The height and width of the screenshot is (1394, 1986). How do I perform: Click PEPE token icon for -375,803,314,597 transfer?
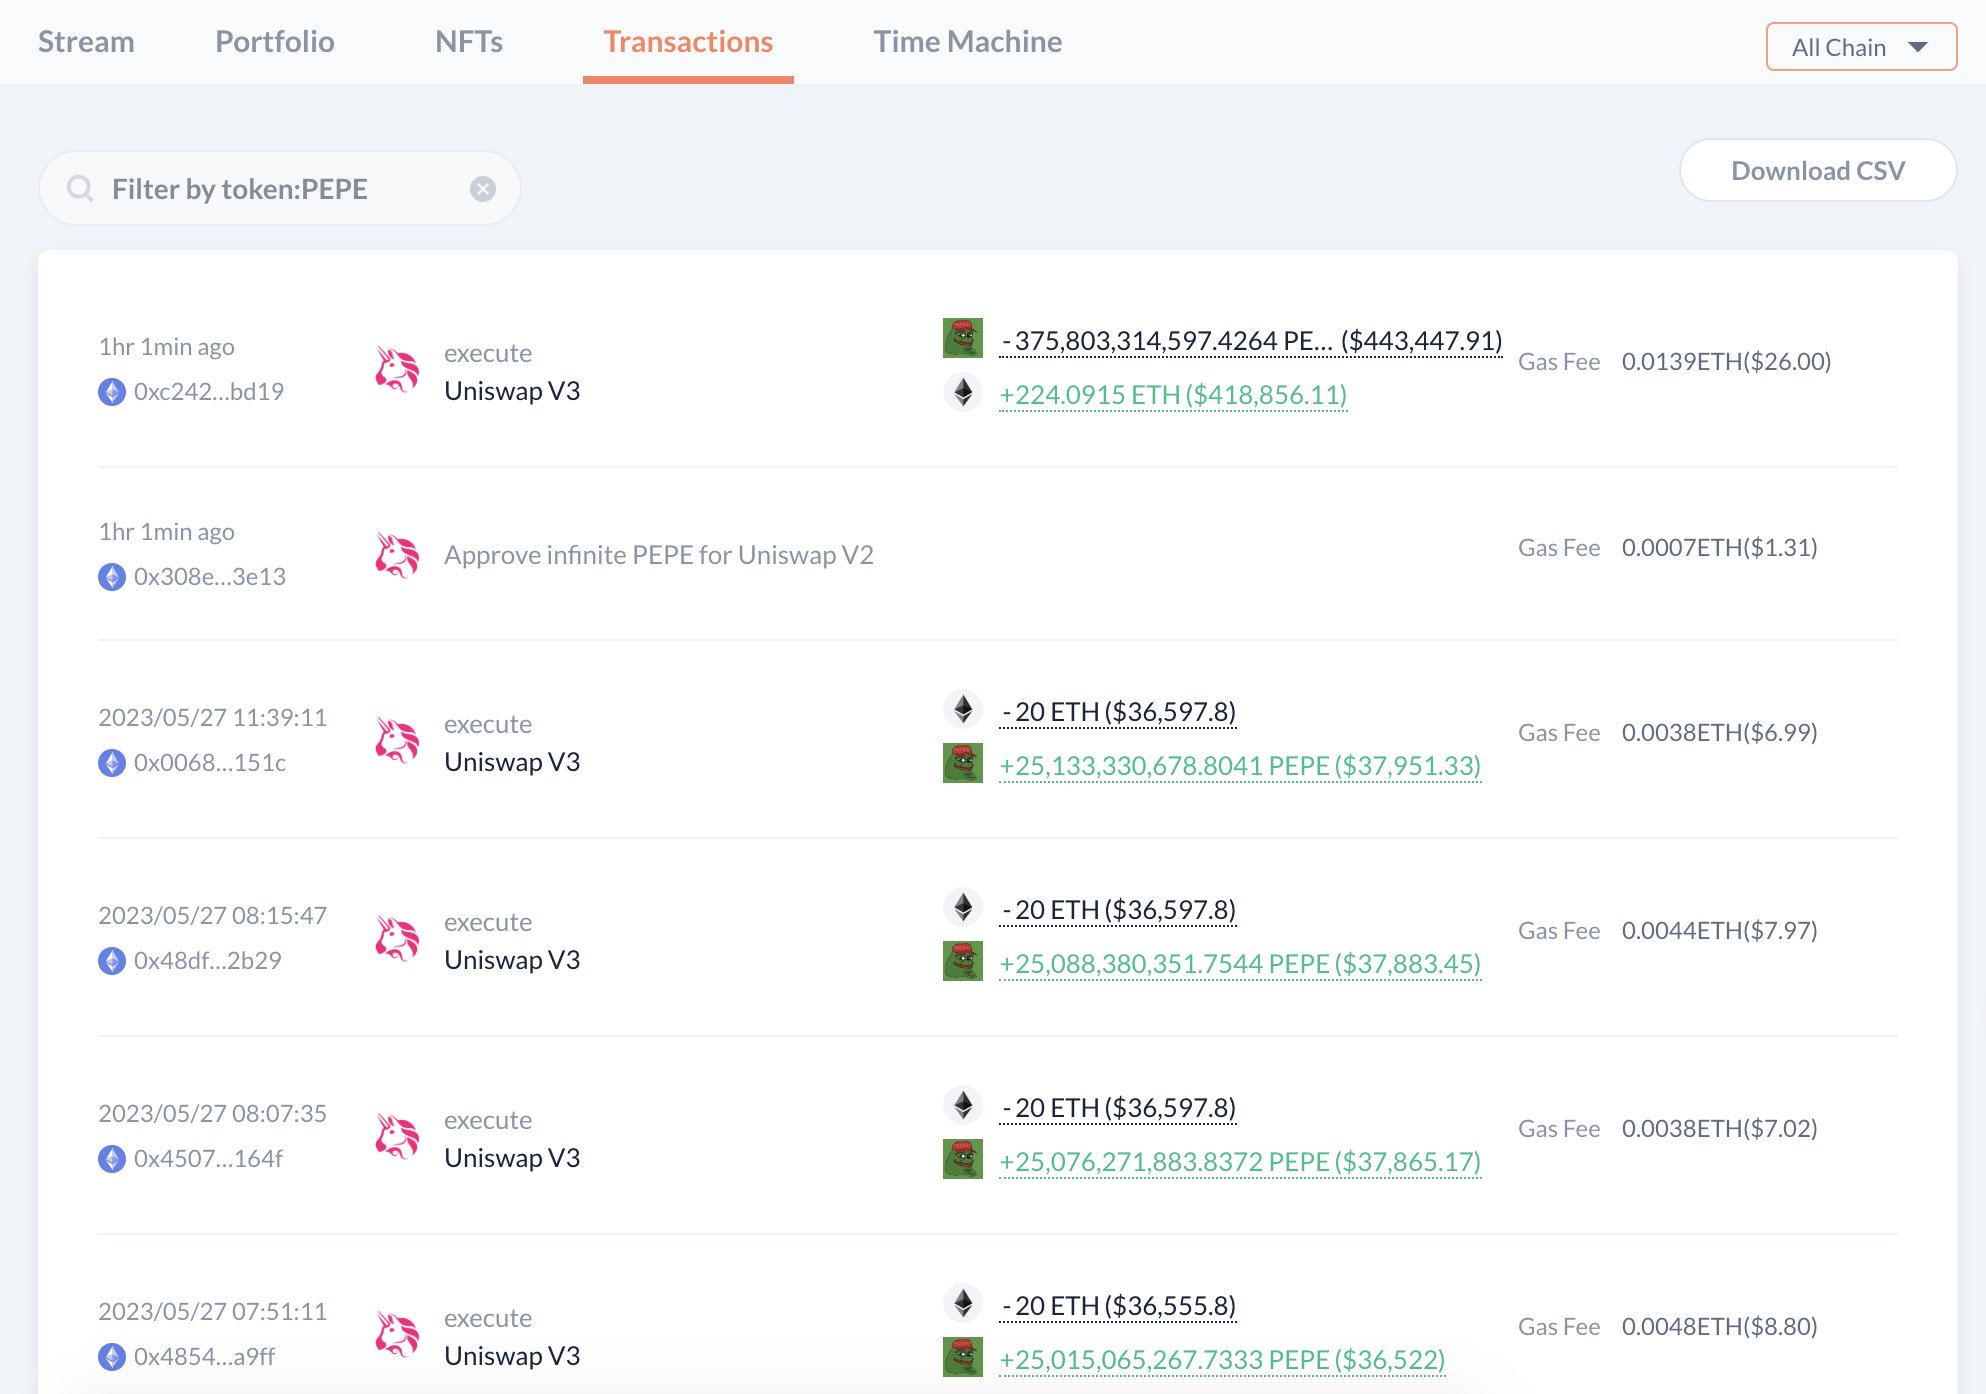pos(963,338)
